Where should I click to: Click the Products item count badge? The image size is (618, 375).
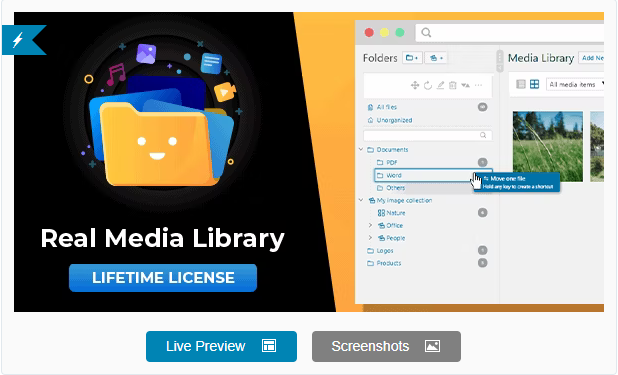(x=482, y=263)
